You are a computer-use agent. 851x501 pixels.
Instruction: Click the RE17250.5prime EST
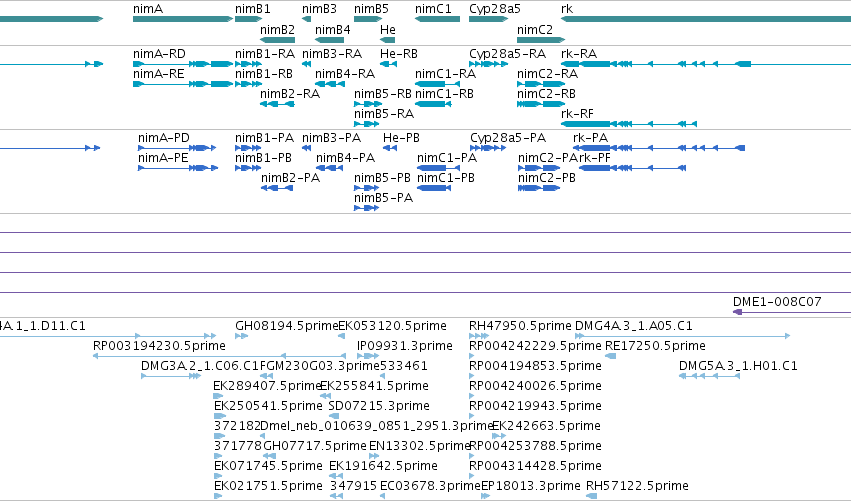[610, 356]
